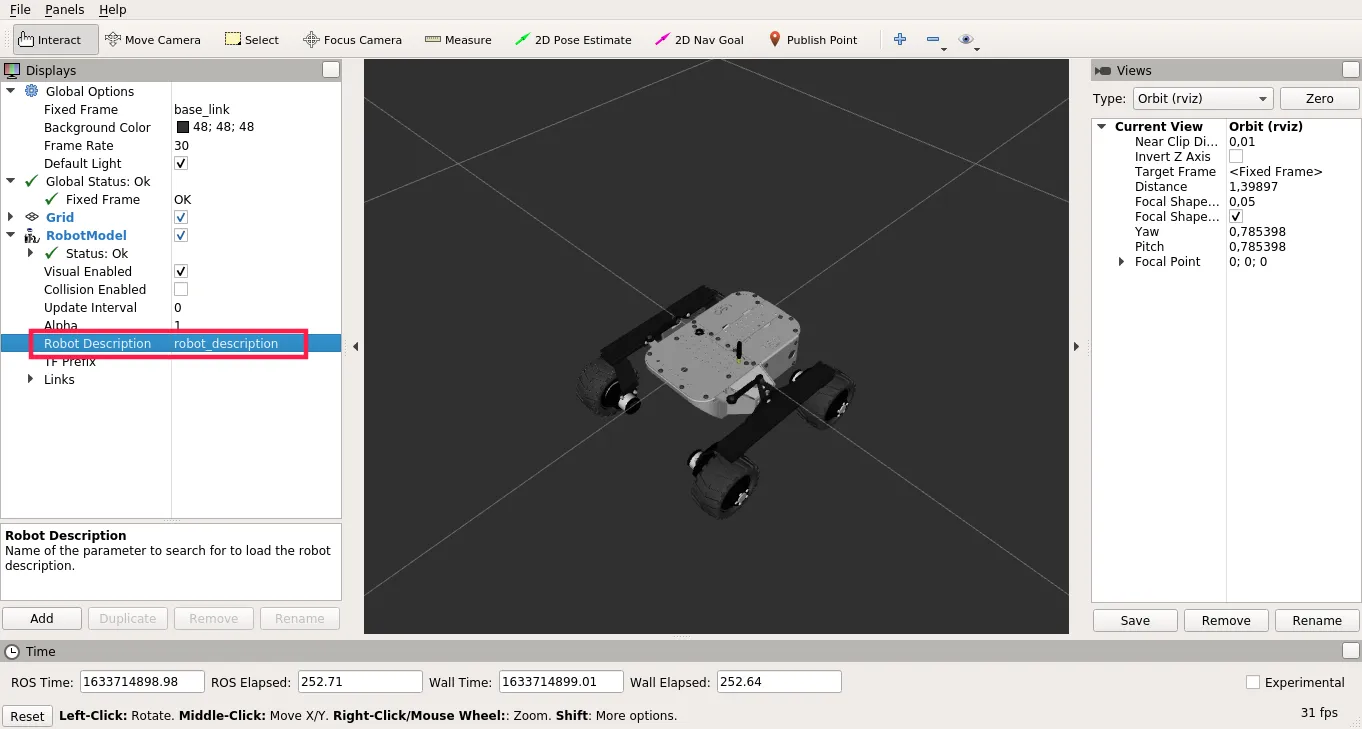Open the Panels menu
Screen dimensions: 1362x729
tap(64, 10)
